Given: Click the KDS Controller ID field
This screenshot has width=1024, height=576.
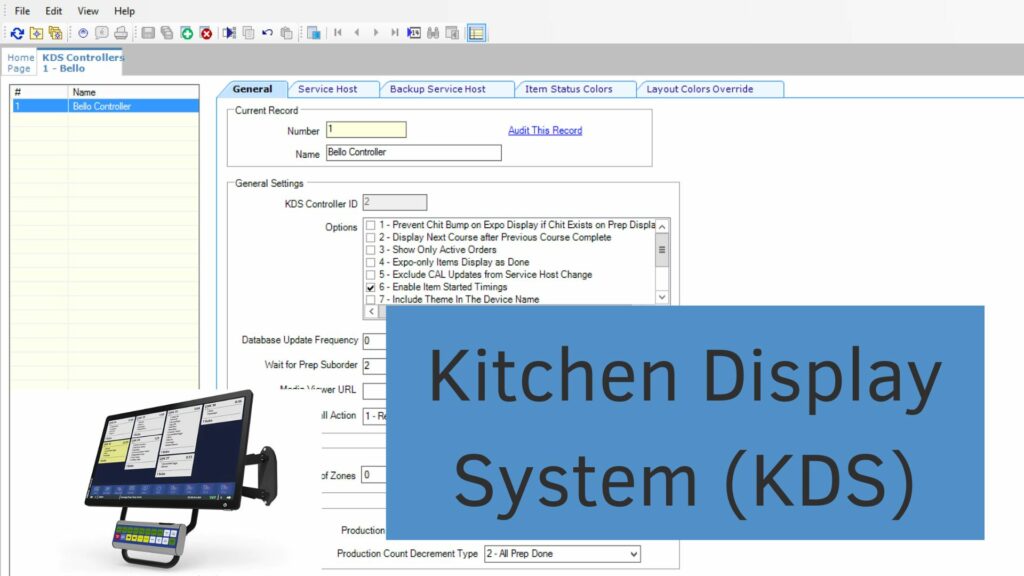Looking at the screenshot, I should [x=394, y=202].
